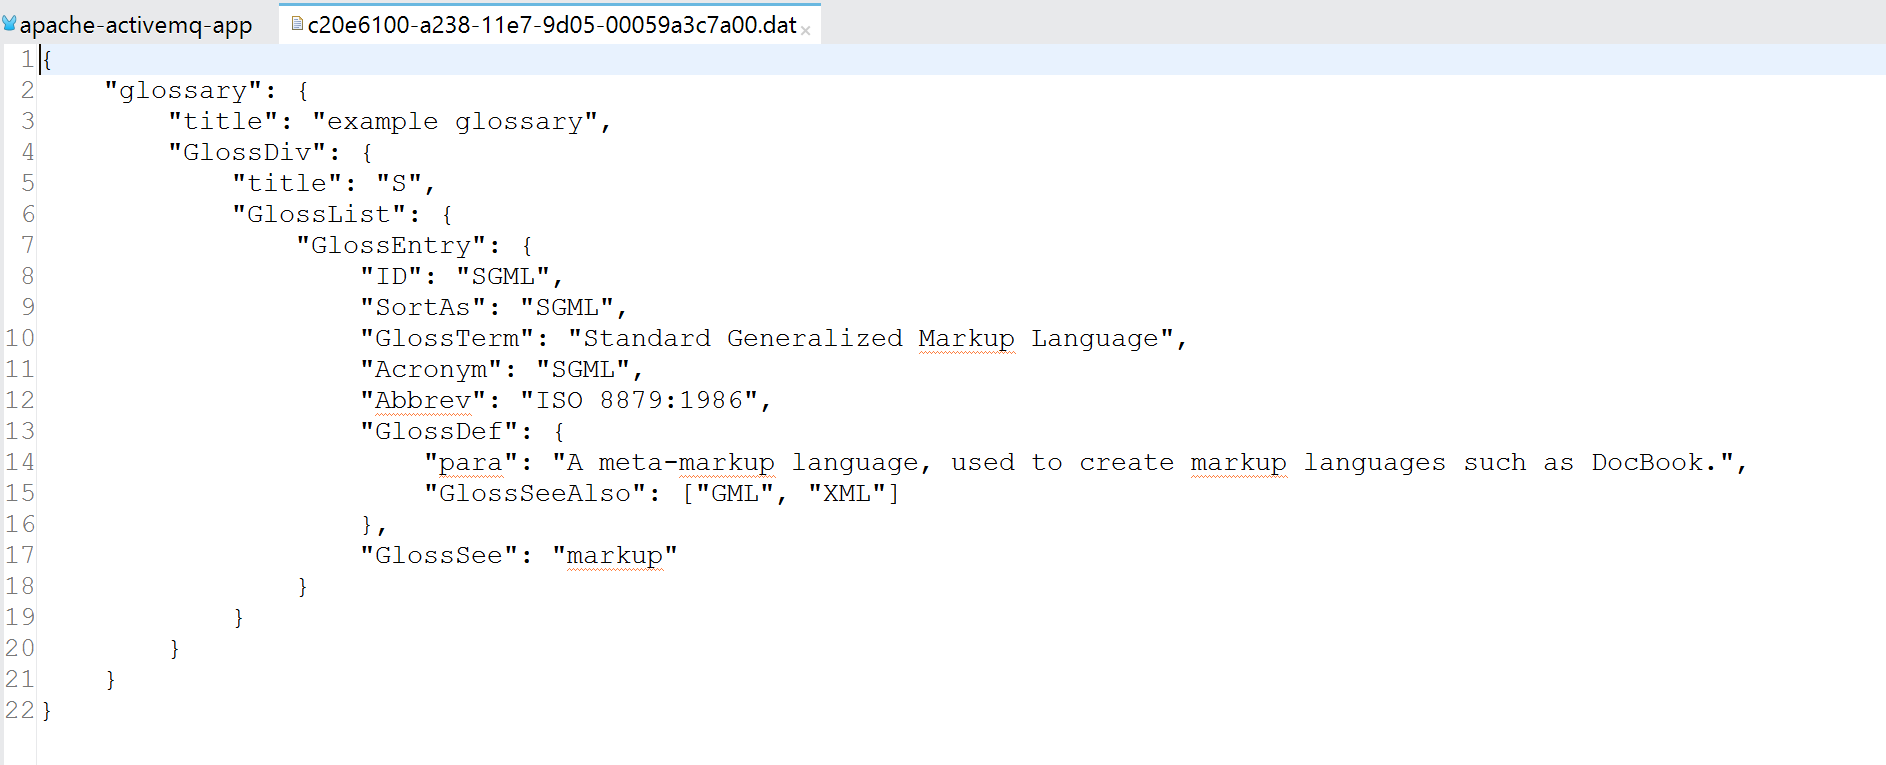Click the "GlossDef" key
Viewport: 1886px width, 765px height.
coord(439,432)
